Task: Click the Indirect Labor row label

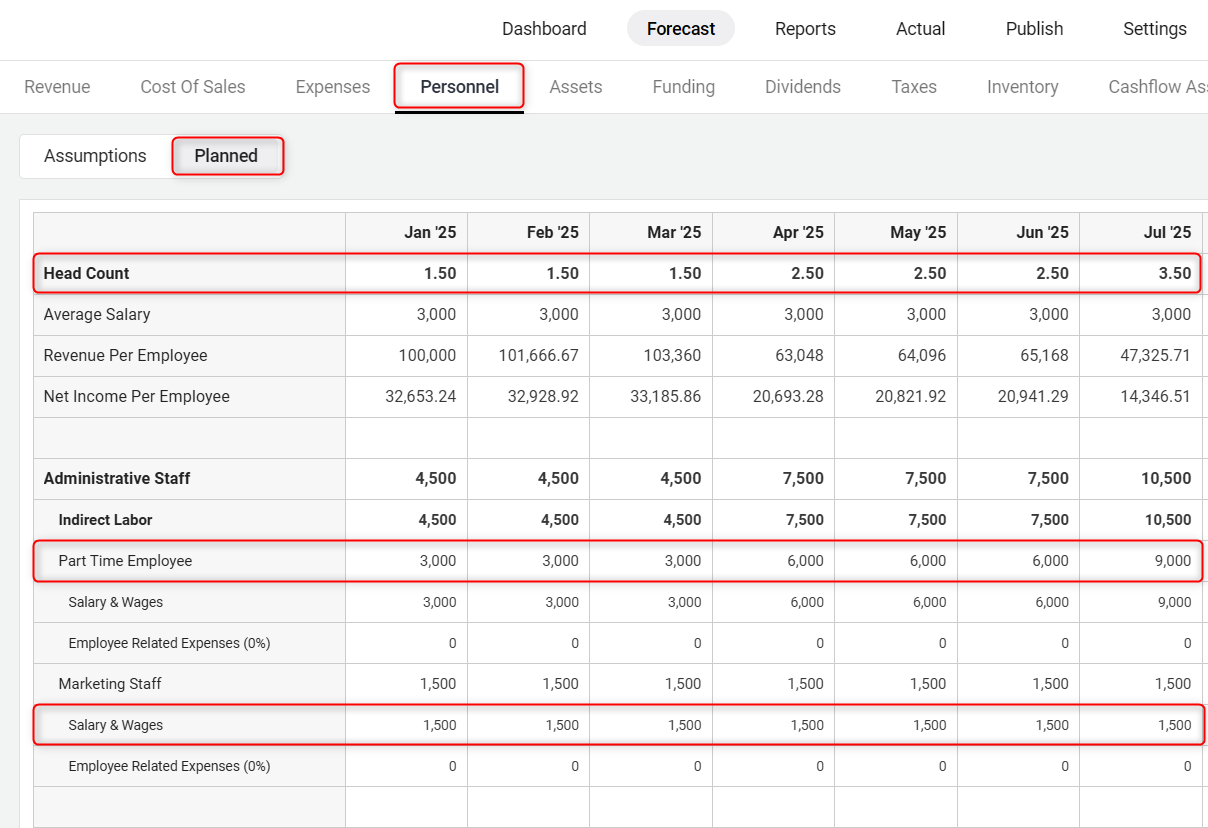Action: coord(106,520)
